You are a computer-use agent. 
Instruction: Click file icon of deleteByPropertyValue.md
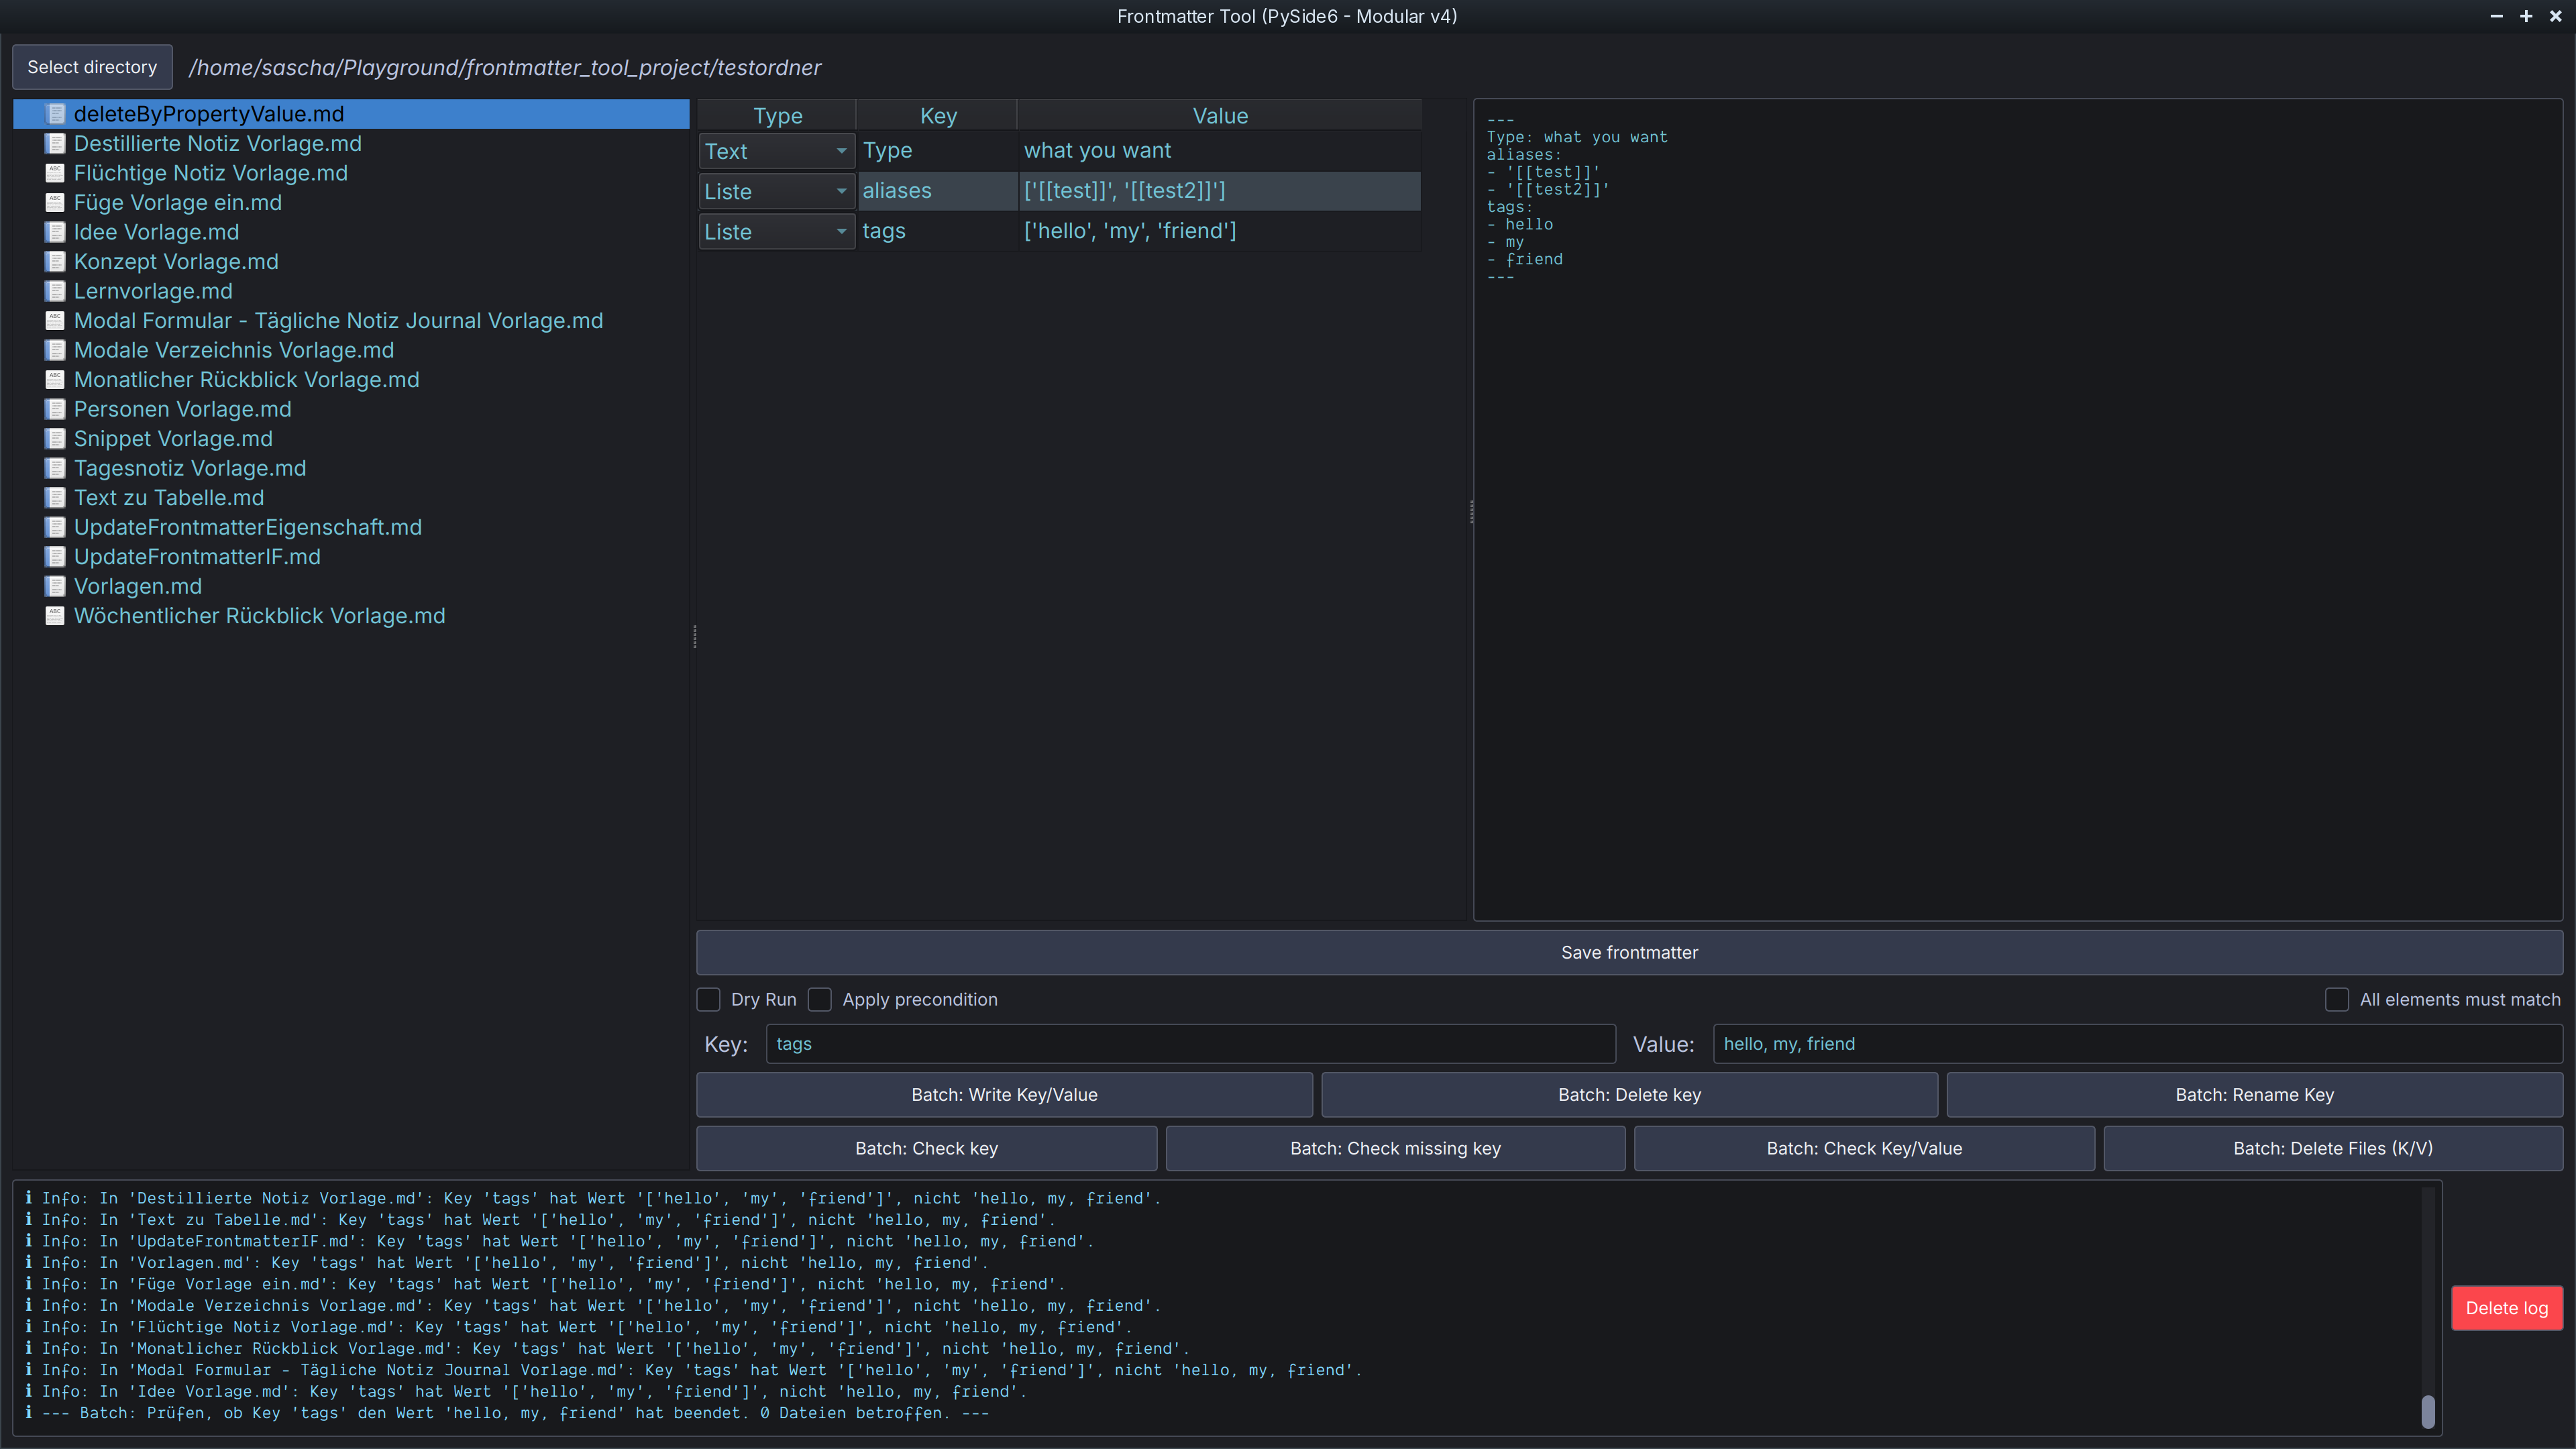[56, 114]
